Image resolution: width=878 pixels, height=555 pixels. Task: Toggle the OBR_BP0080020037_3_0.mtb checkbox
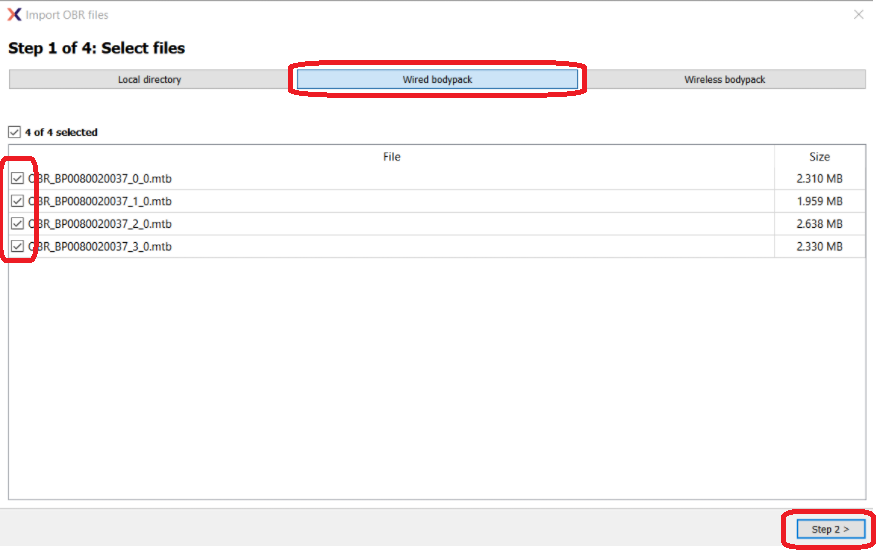click(x=18, y=246)
